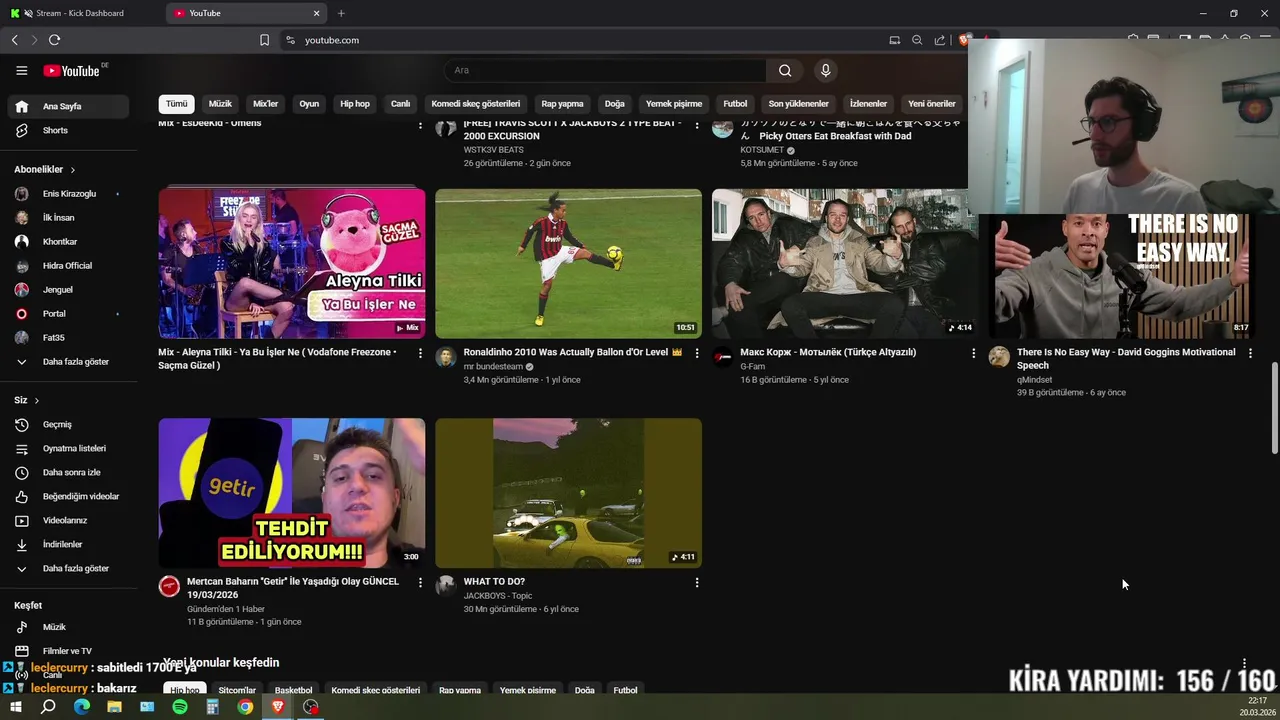Open more options for David Goggins video
Image resolution: width=1280 pixels, height=720 pixels.
coord(1250,353)
